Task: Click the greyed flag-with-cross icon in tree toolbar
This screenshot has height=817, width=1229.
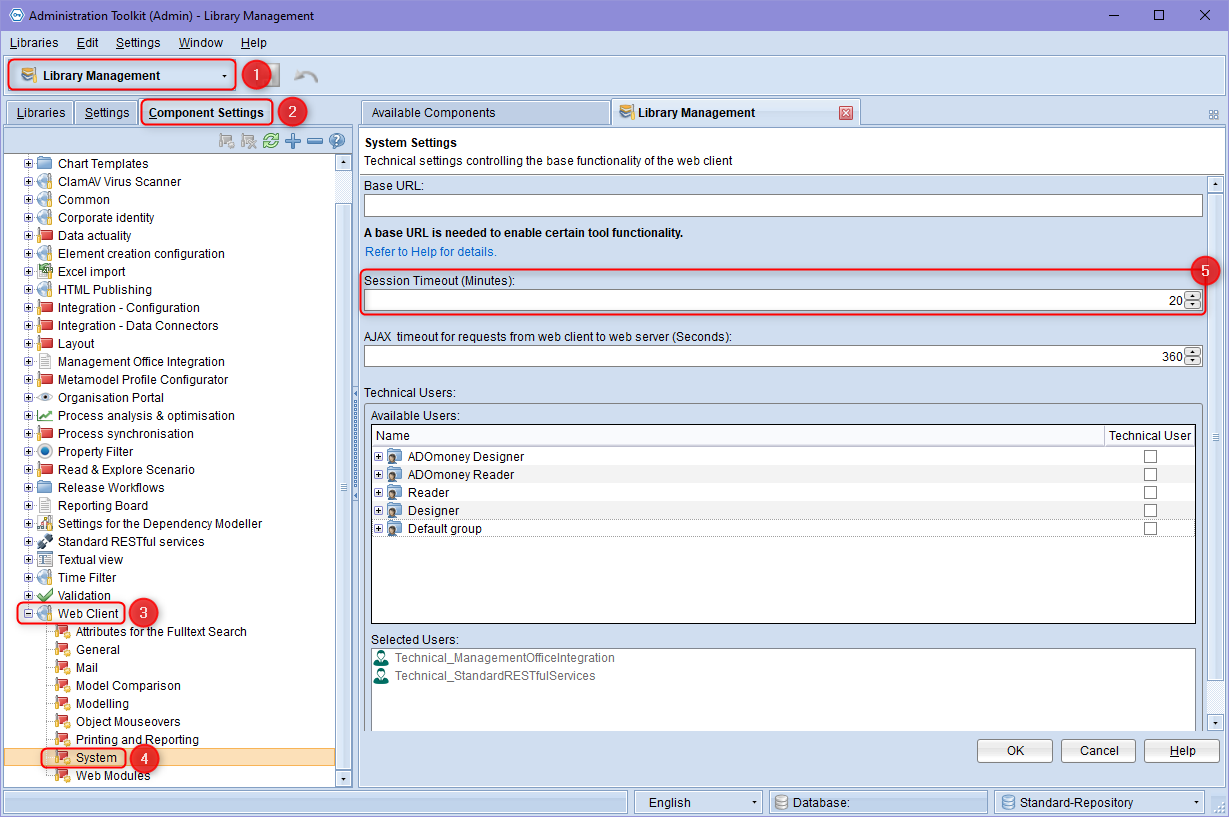Action: tap(249, 141)
